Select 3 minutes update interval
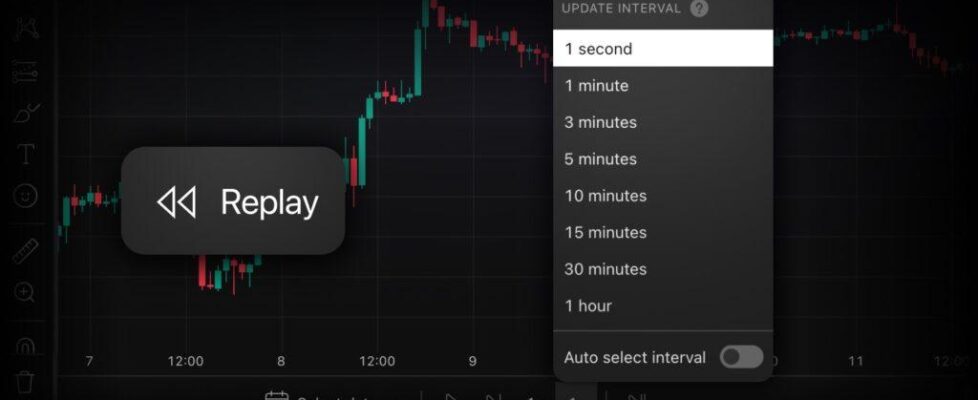 [x=662, y=122]
